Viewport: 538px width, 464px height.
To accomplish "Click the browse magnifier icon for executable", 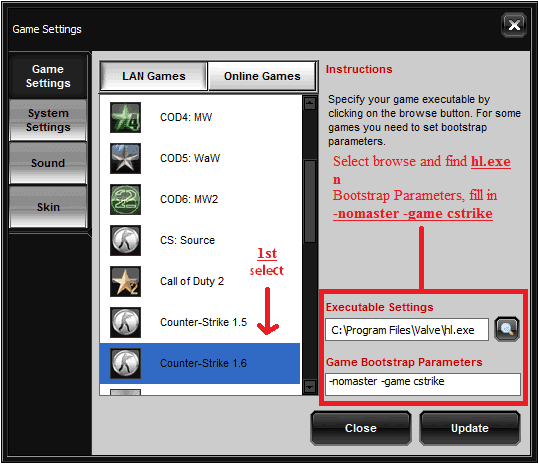I will pyautogui.click(x=507, y=329).
